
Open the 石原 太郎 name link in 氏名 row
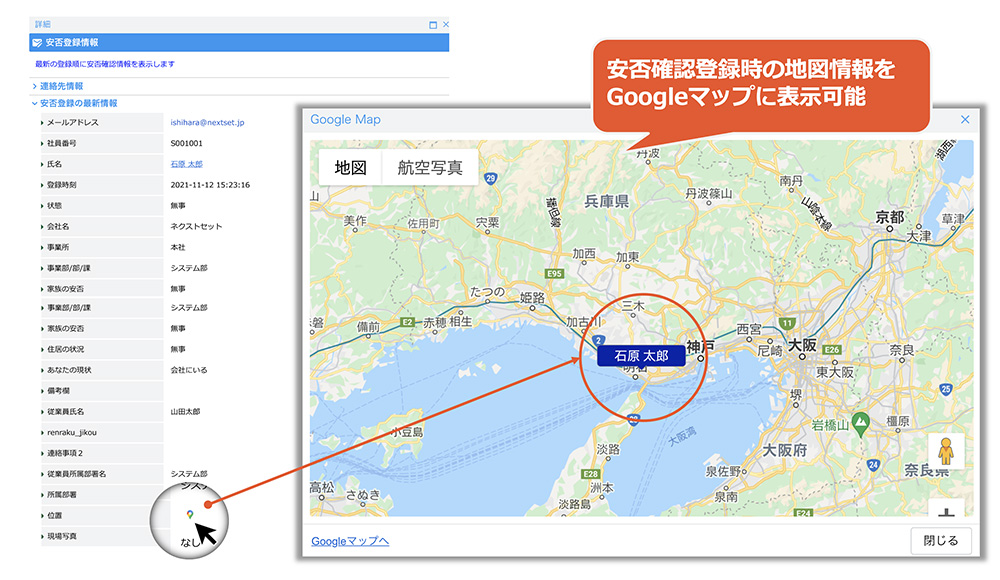[186, 164]
